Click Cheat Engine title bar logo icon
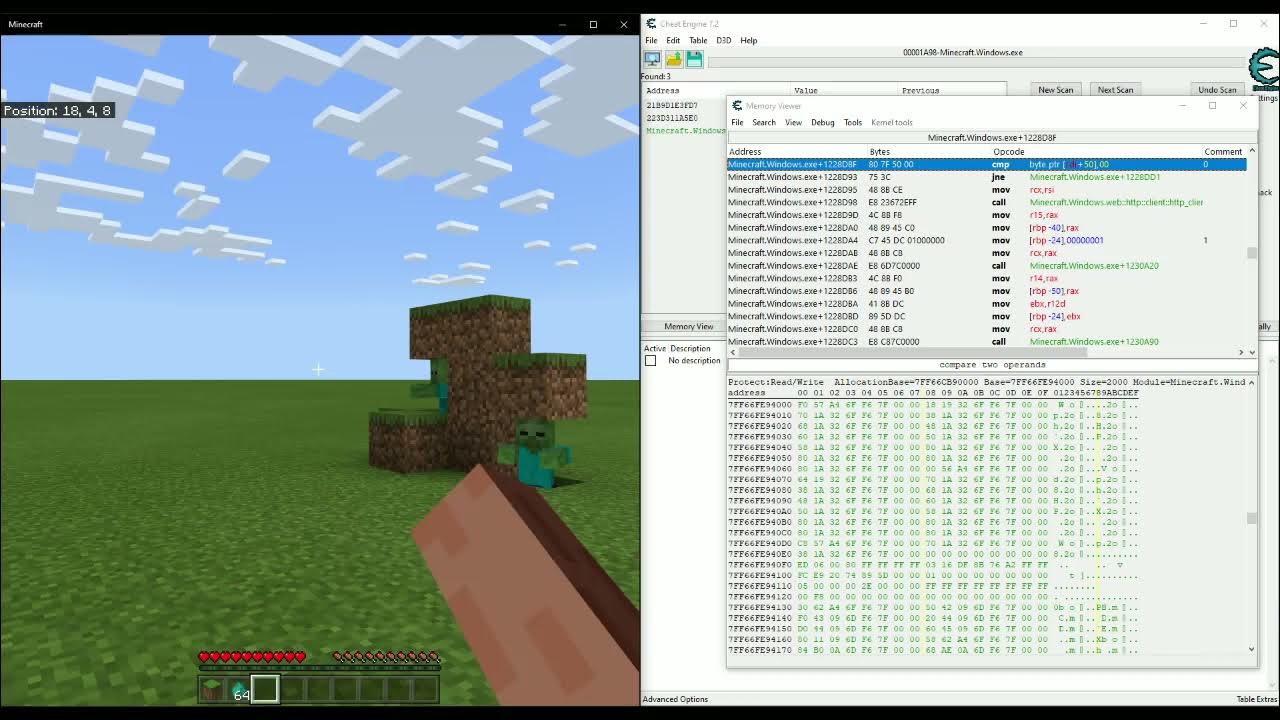Screen dimensions: 1280x720 click(x=650, y=23)
